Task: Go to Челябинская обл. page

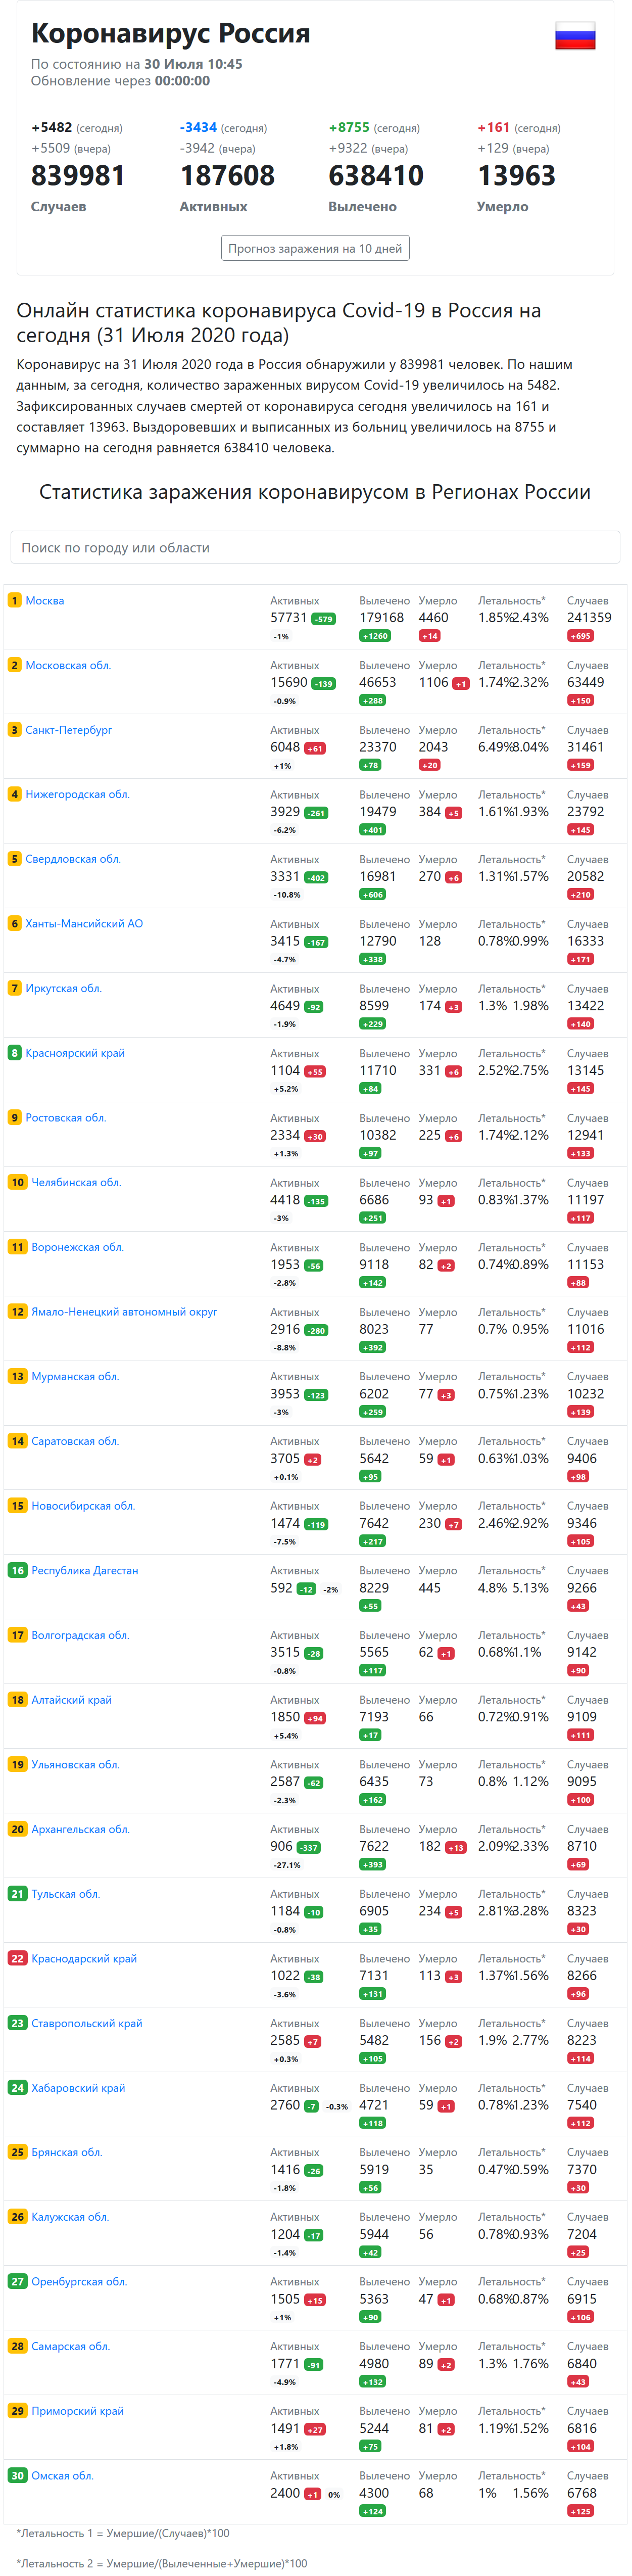Action: tap(76, 1182)
